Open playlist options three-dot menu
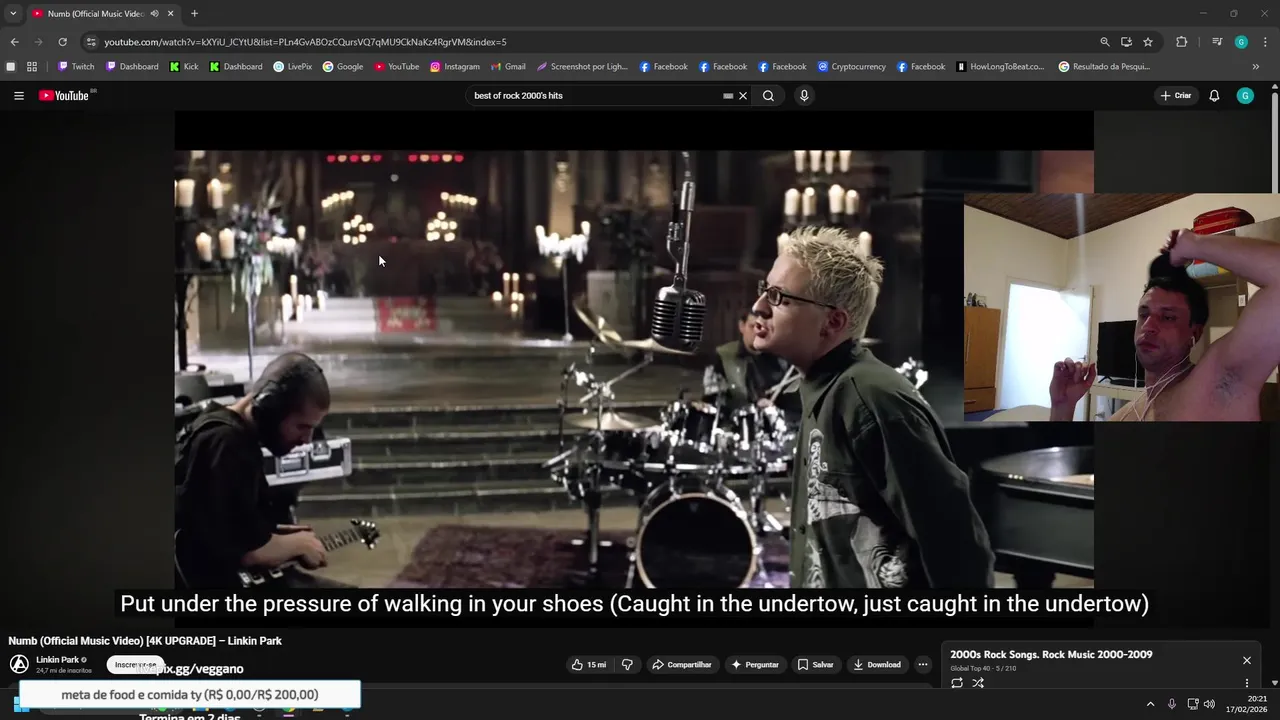The image size is (1280, 720). coord(1247,683)
